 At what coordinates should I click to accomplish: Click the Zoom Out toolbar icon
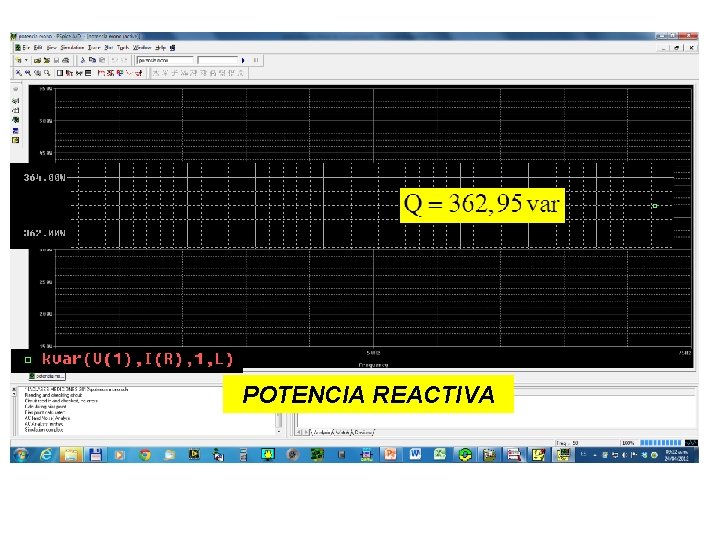(x=28, y=73)
